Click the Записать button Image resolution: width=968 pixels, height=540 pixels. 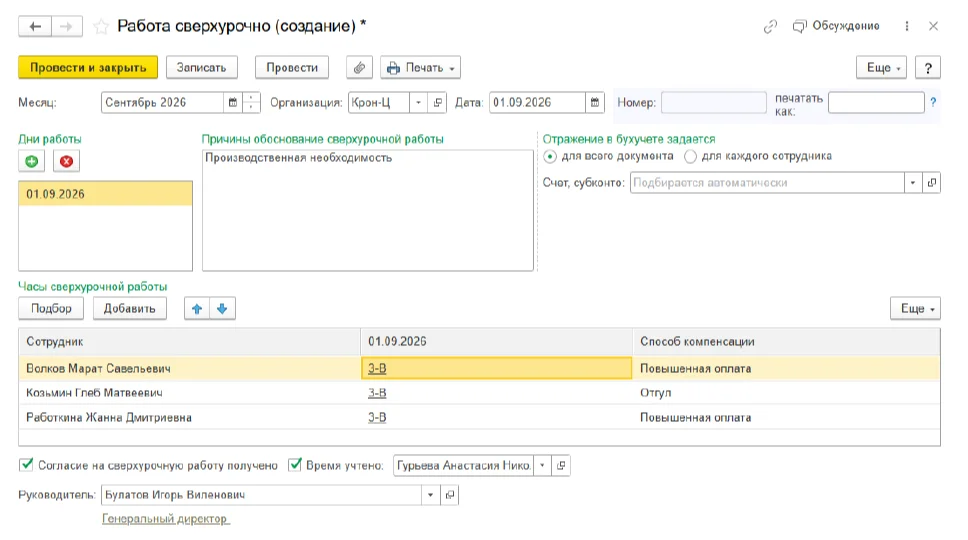pyautogui.click(x=201, y=67)
